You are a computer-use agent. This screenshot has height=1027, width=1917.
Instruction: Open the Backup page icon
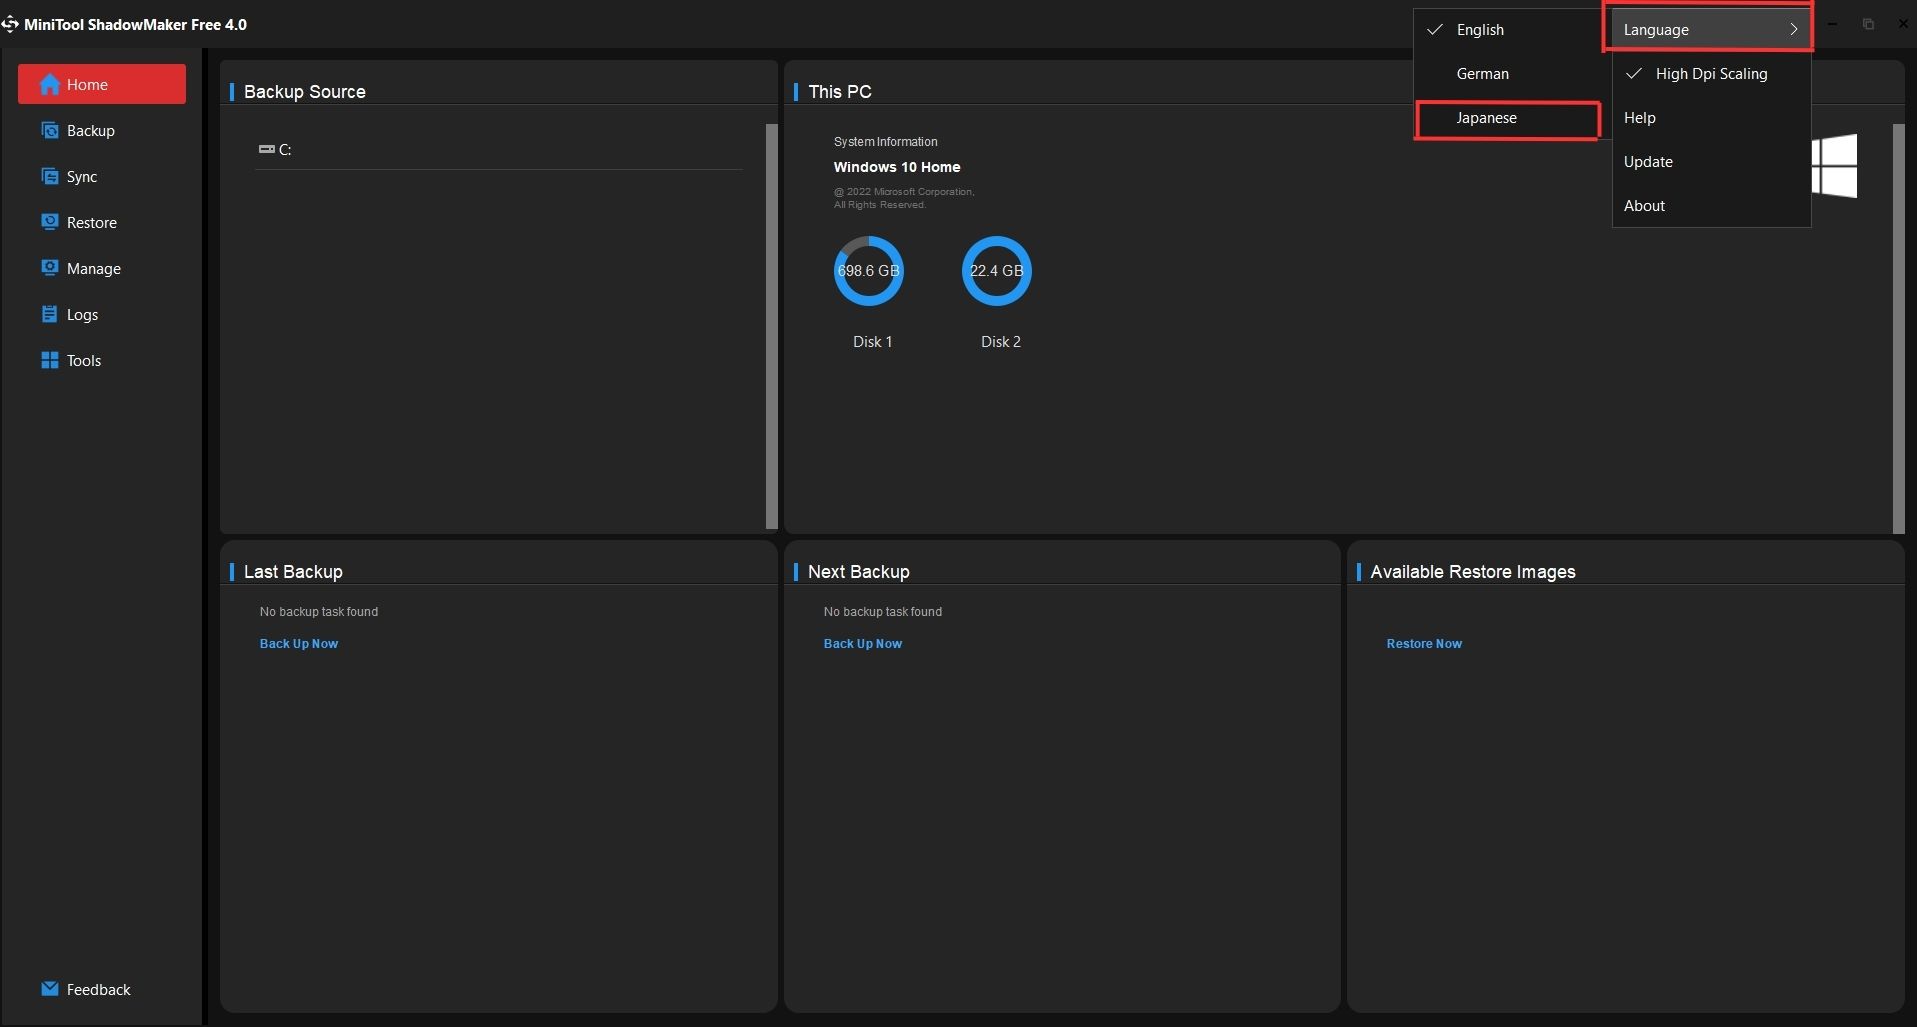point(49,131)
